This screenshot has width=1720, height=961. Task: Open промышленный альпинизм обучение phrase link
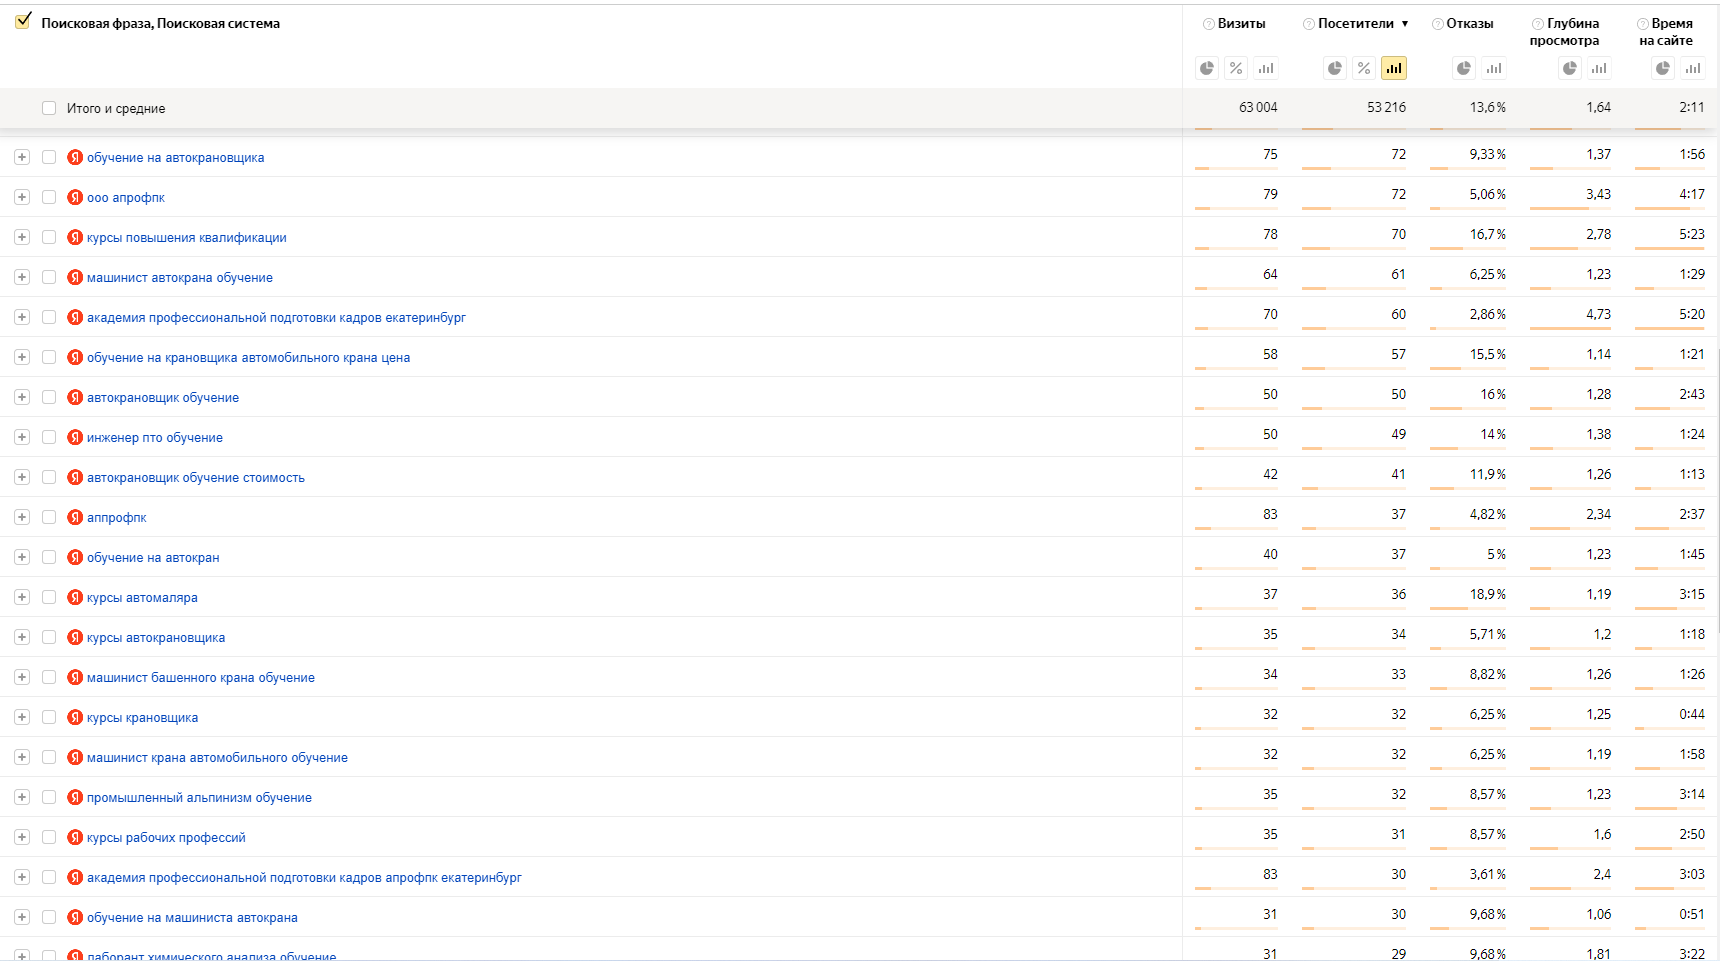click(x=199, y=798)
